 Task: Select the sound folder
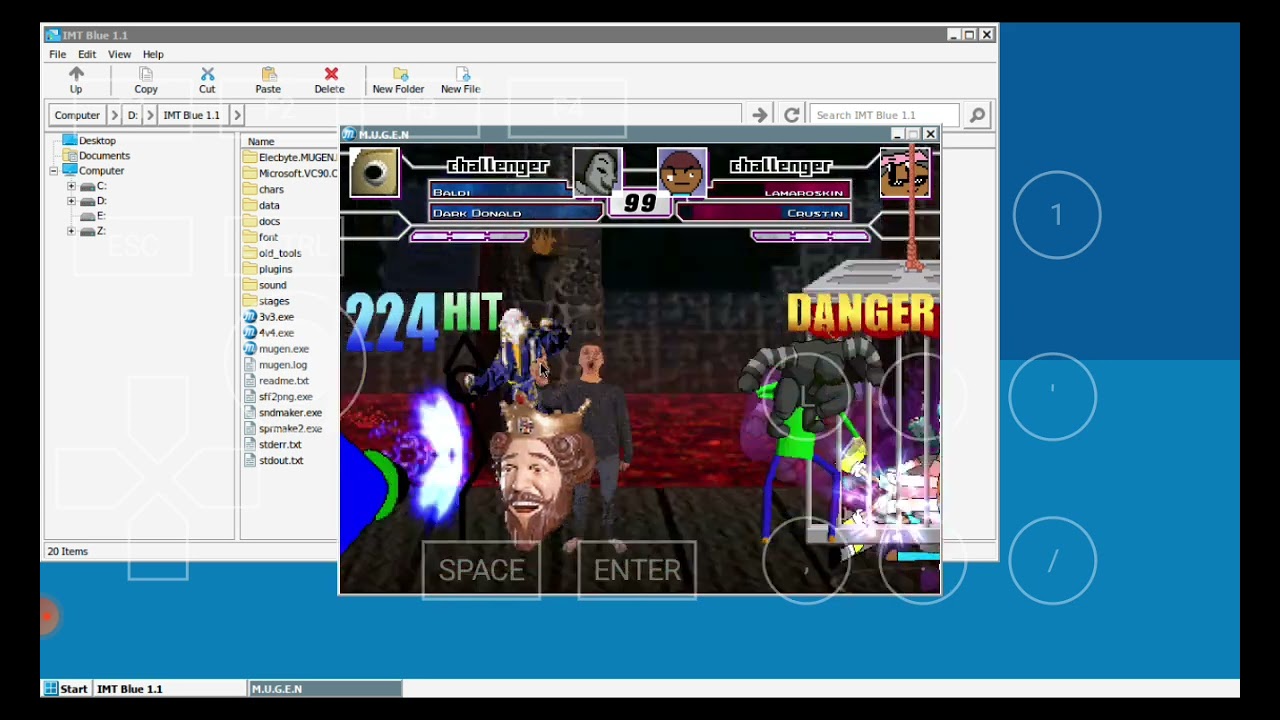[x=265, y=285]
